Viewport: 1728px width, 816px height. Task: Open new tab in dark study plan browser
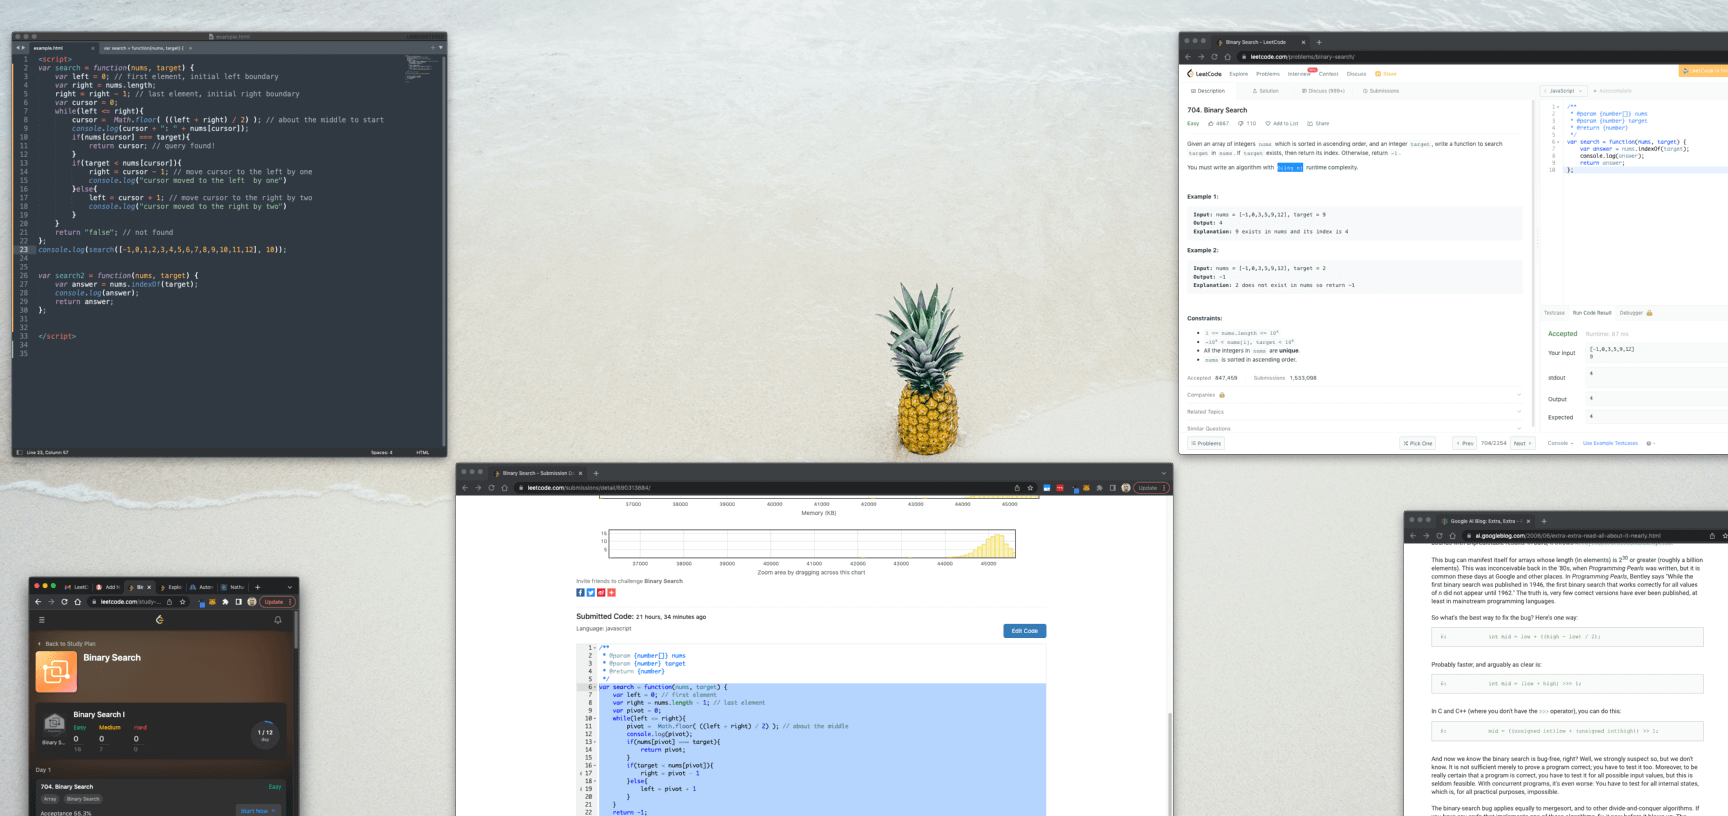click(x=257, y=587)
